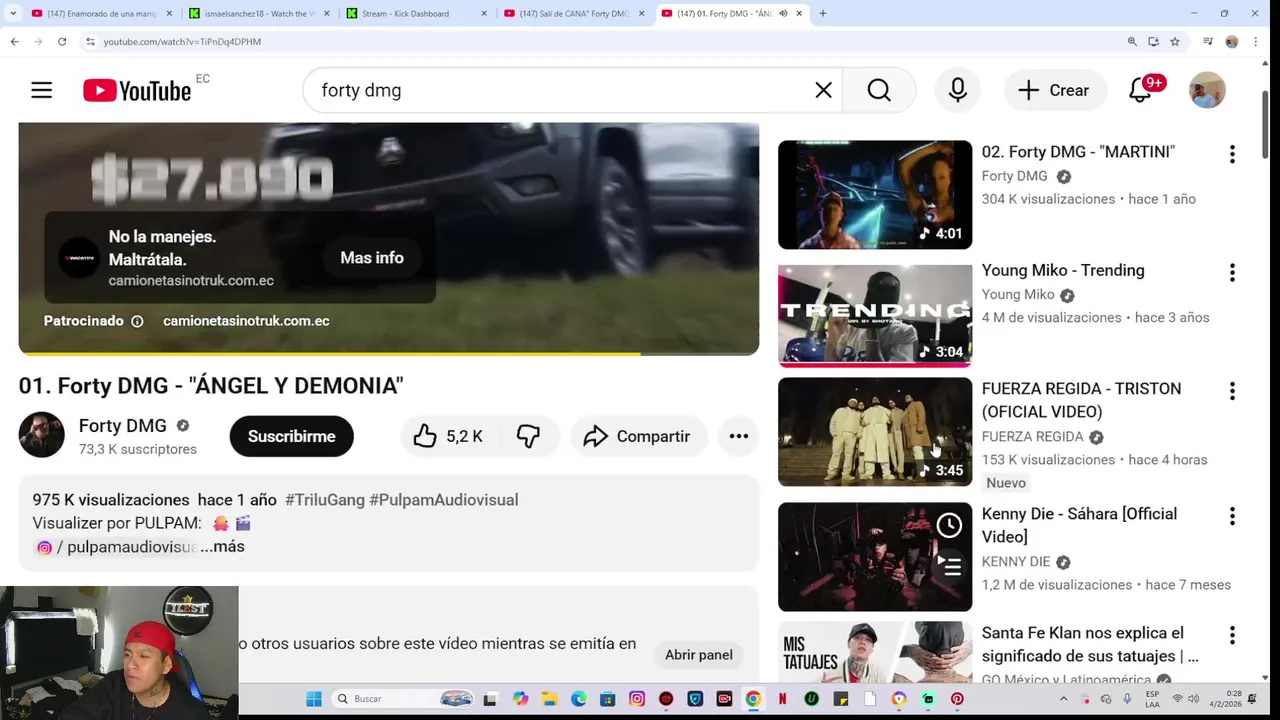Image resolution: width=1280 pixels, height=720 pixels.
Task: Expand the video description with ...más
Action: coord(222,547)
